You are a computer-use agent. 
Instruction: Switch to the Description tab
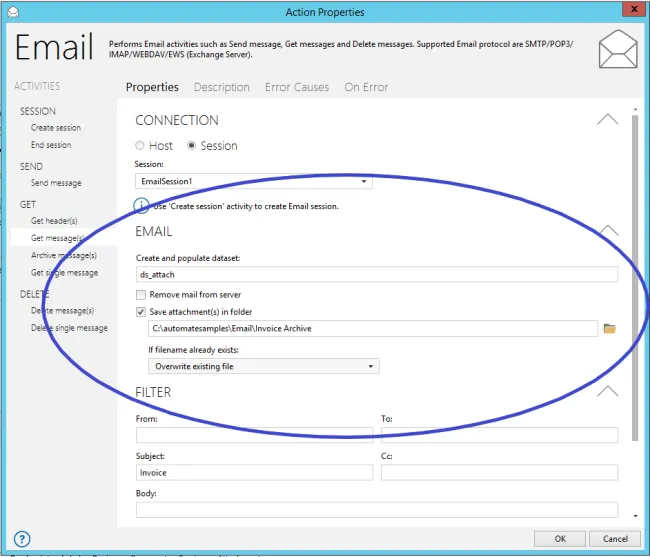click(222, 87)
